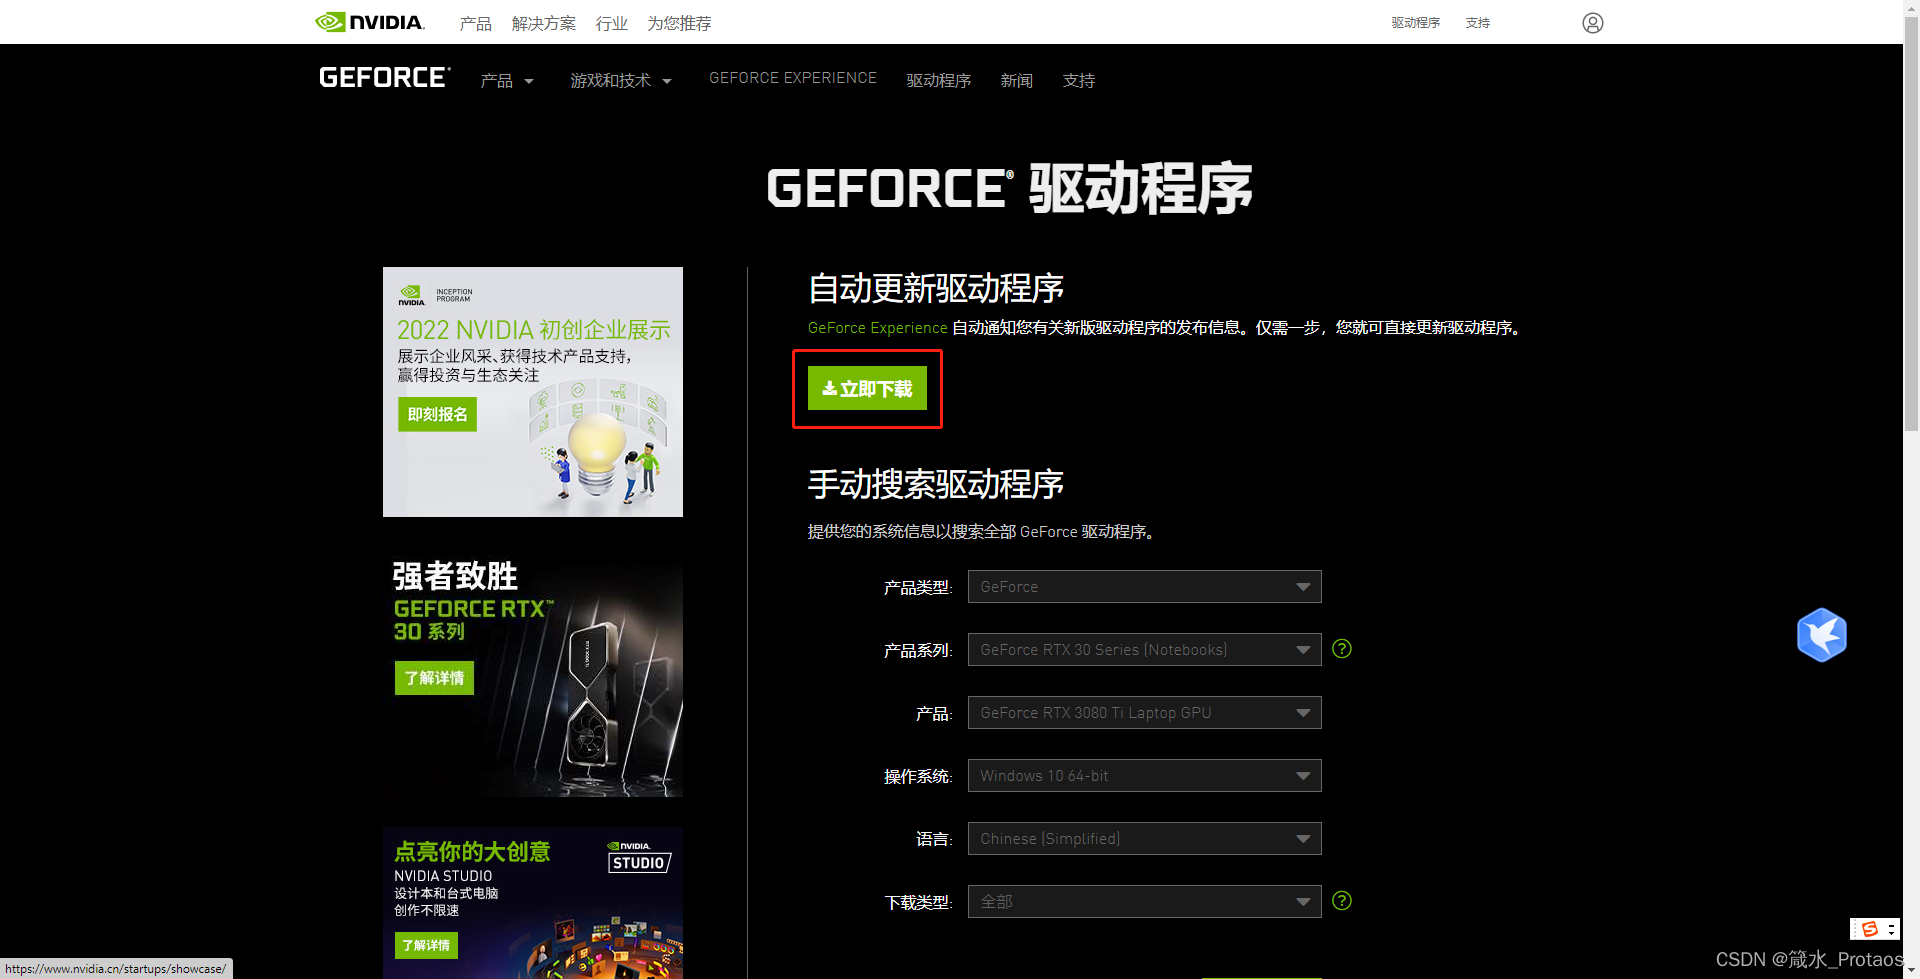Viewport: 1920px width, 979px height.
Task: Expand the GeForce 产品 nav dropdown
Action: pyautogui.click(x=507, y=81)
